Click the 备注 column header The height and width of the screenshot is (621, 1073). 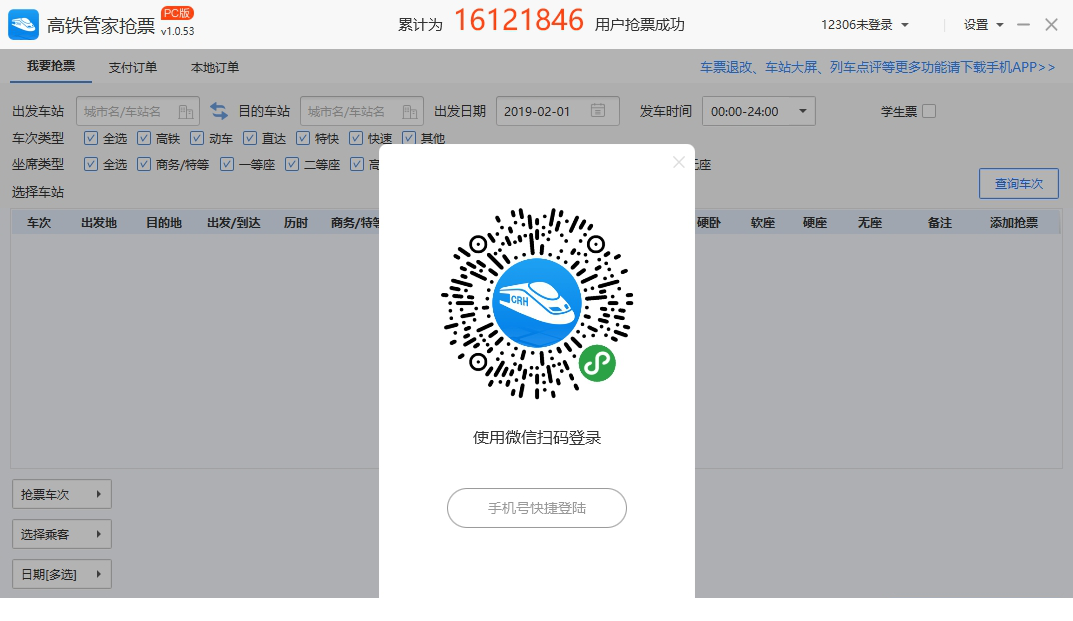coord(940,223)
